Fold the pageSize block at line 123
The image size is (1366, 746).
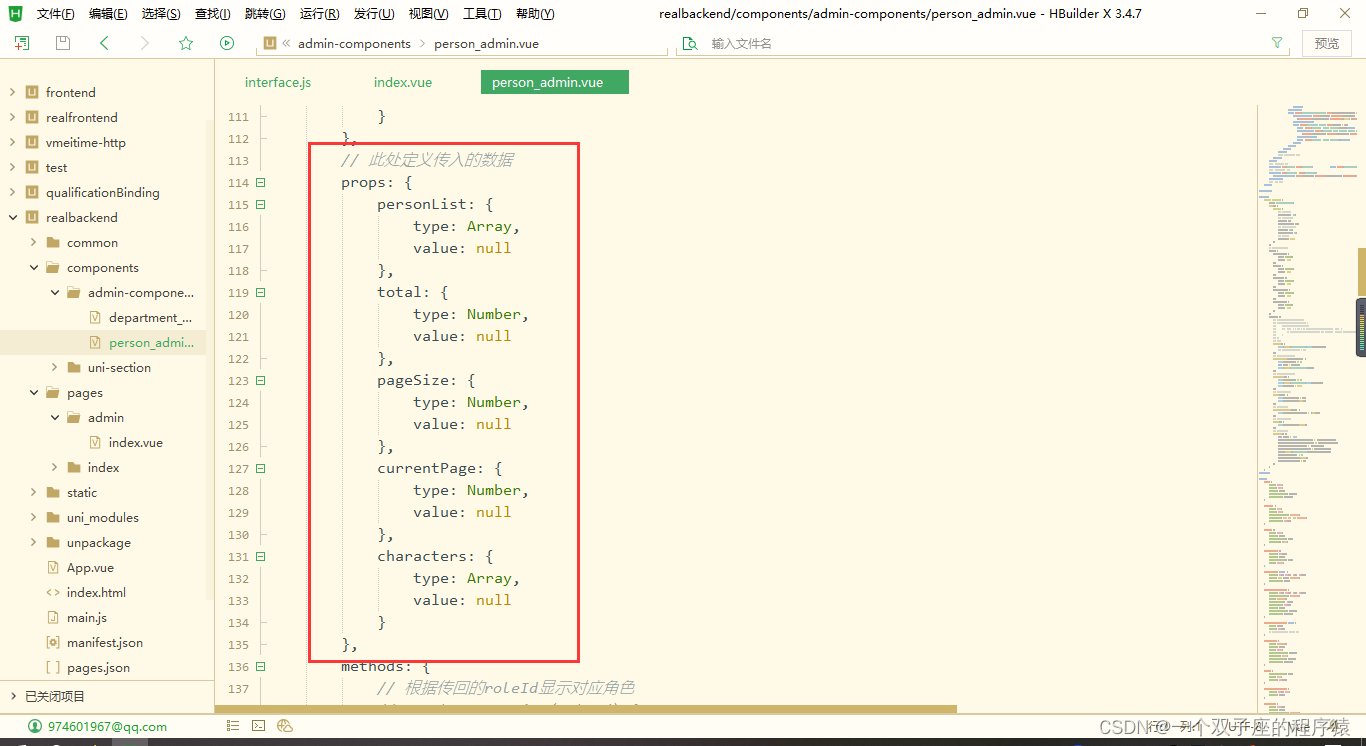tap(261, 381)
